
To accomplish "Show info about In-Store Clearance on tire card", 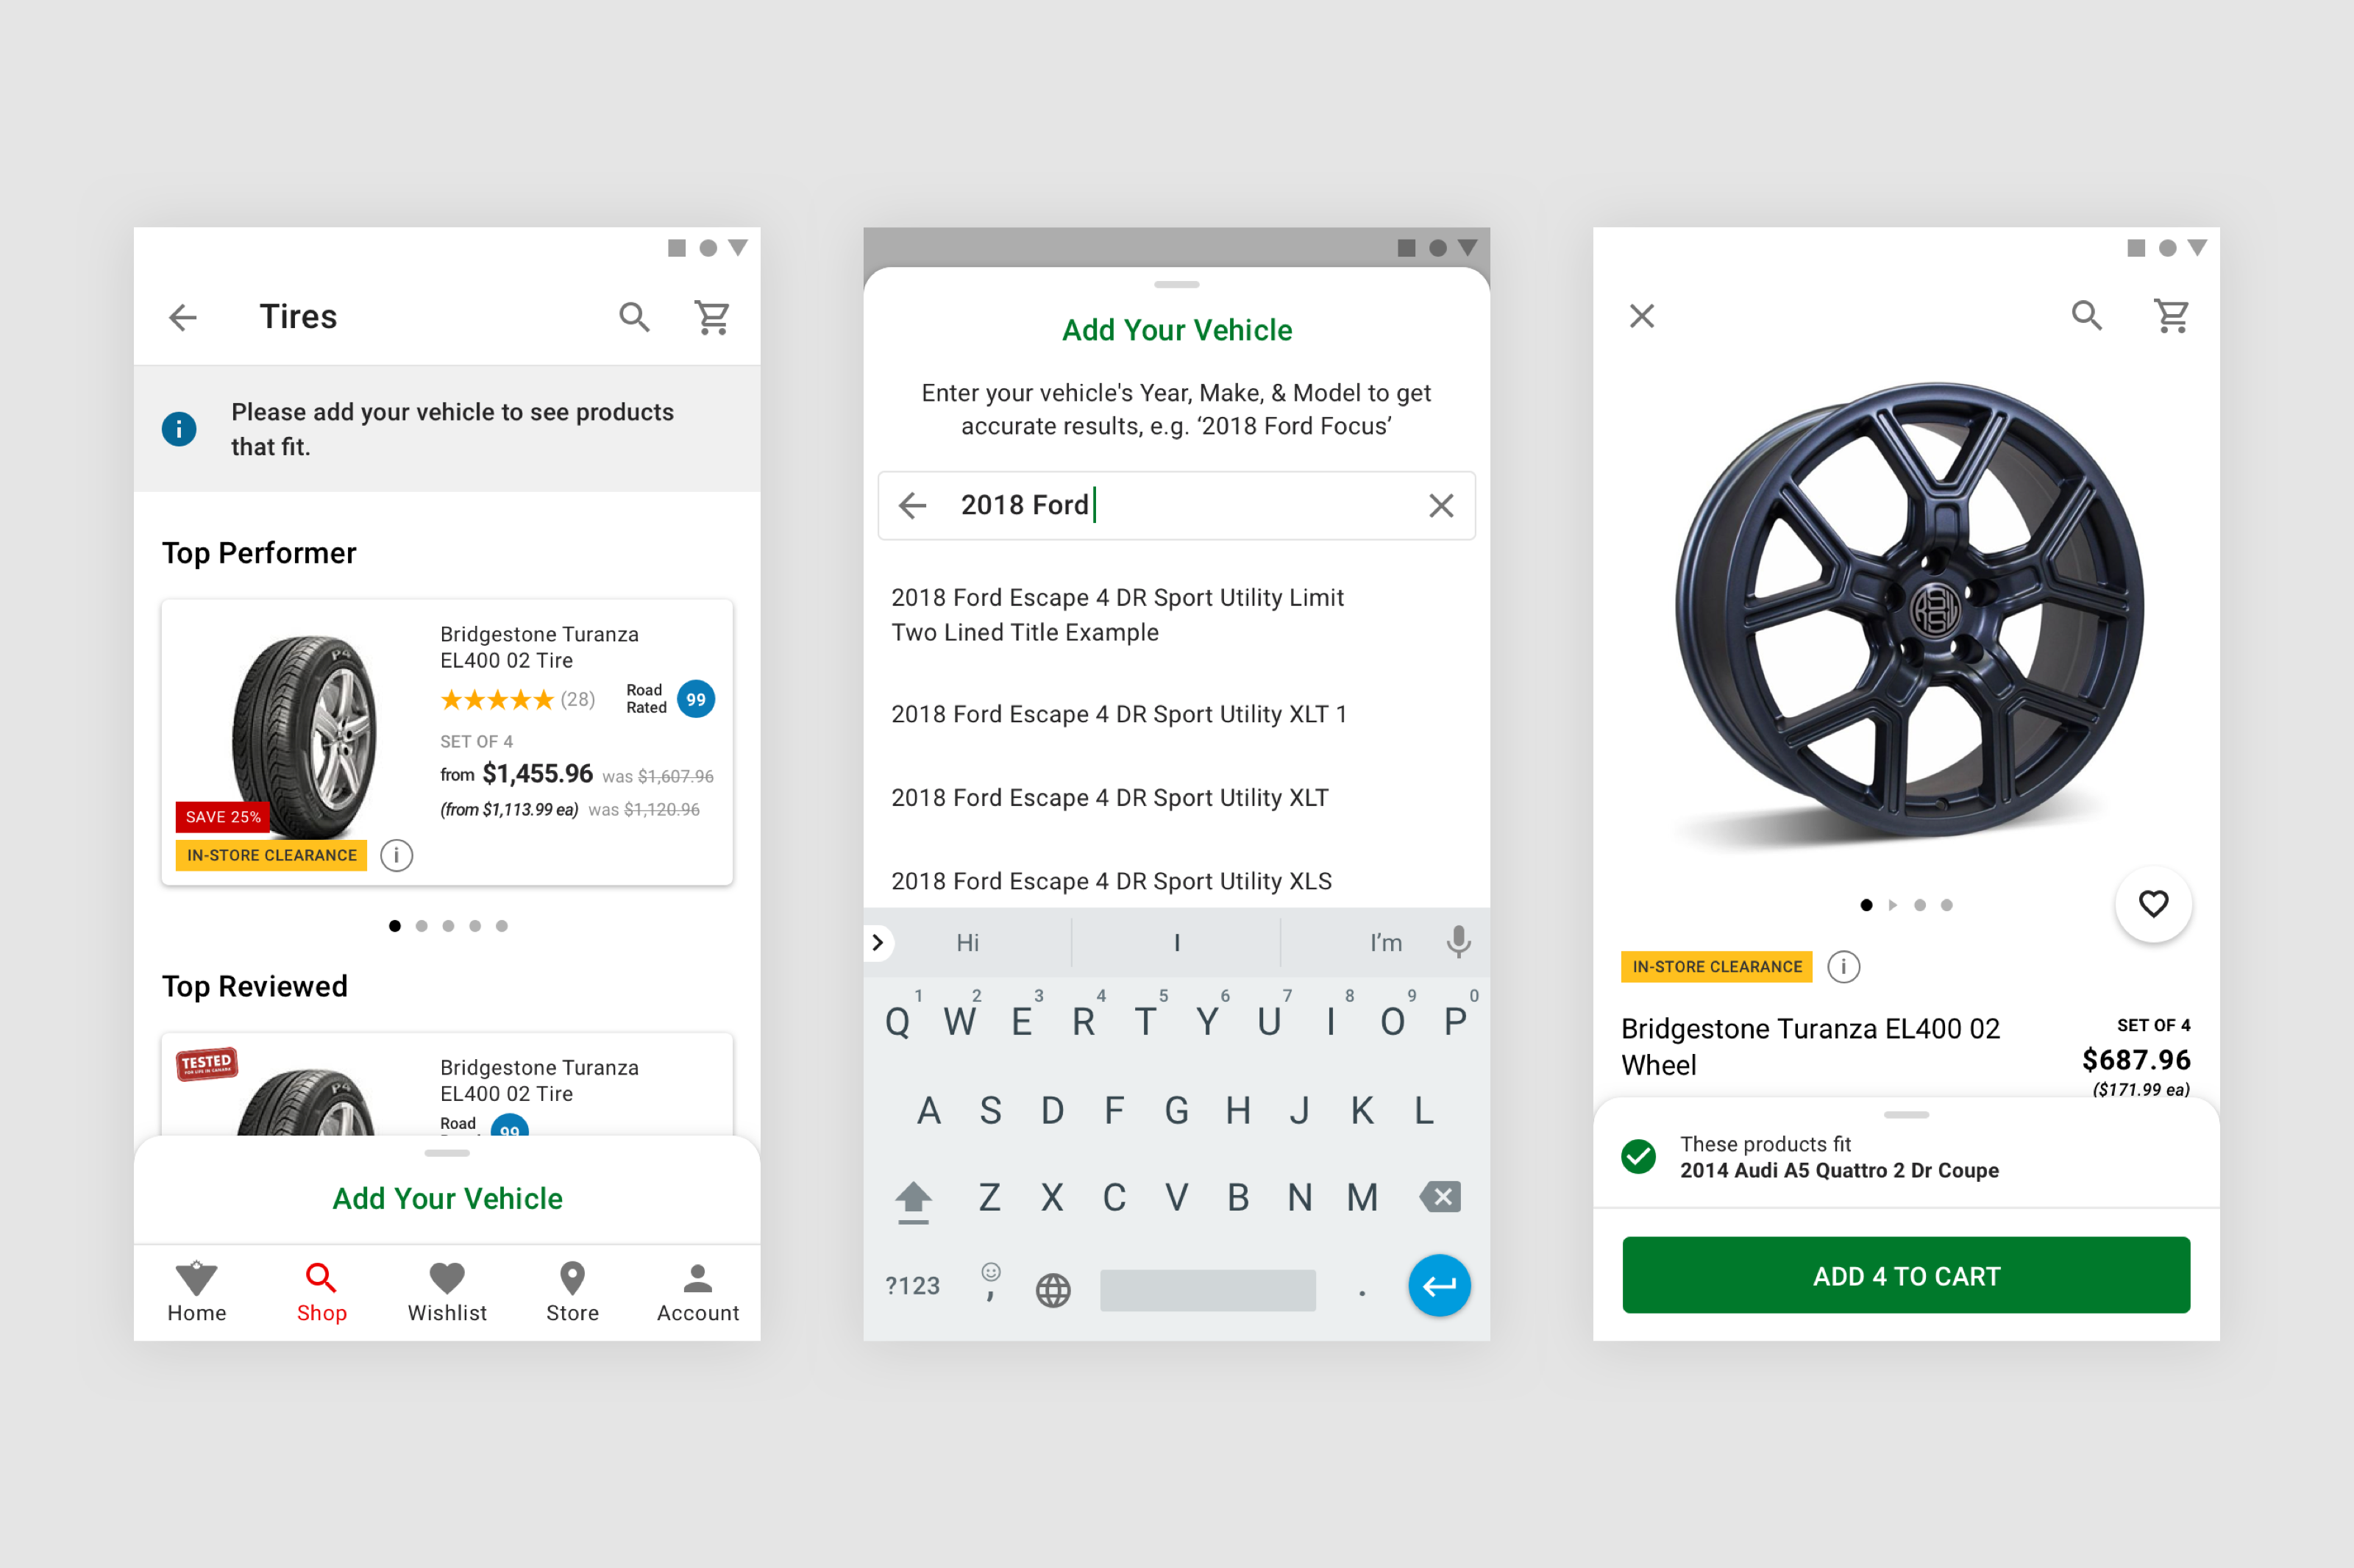I will 397,855.
